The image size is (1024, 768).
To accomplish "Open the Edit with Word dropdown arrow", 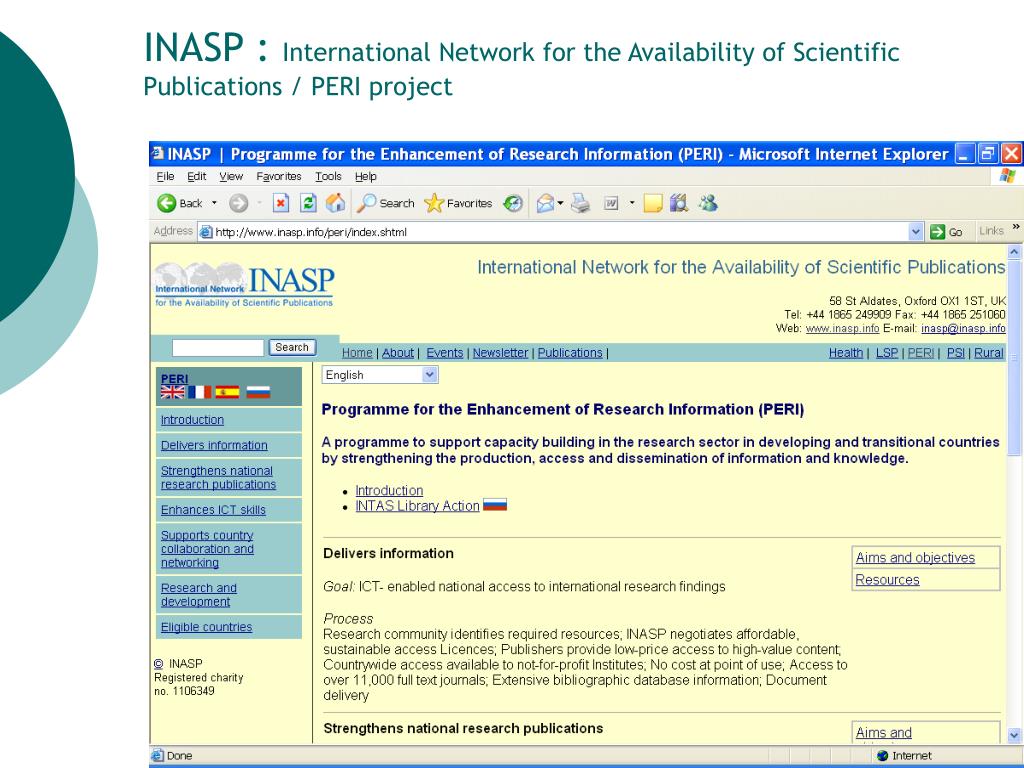I will point(632,204).
